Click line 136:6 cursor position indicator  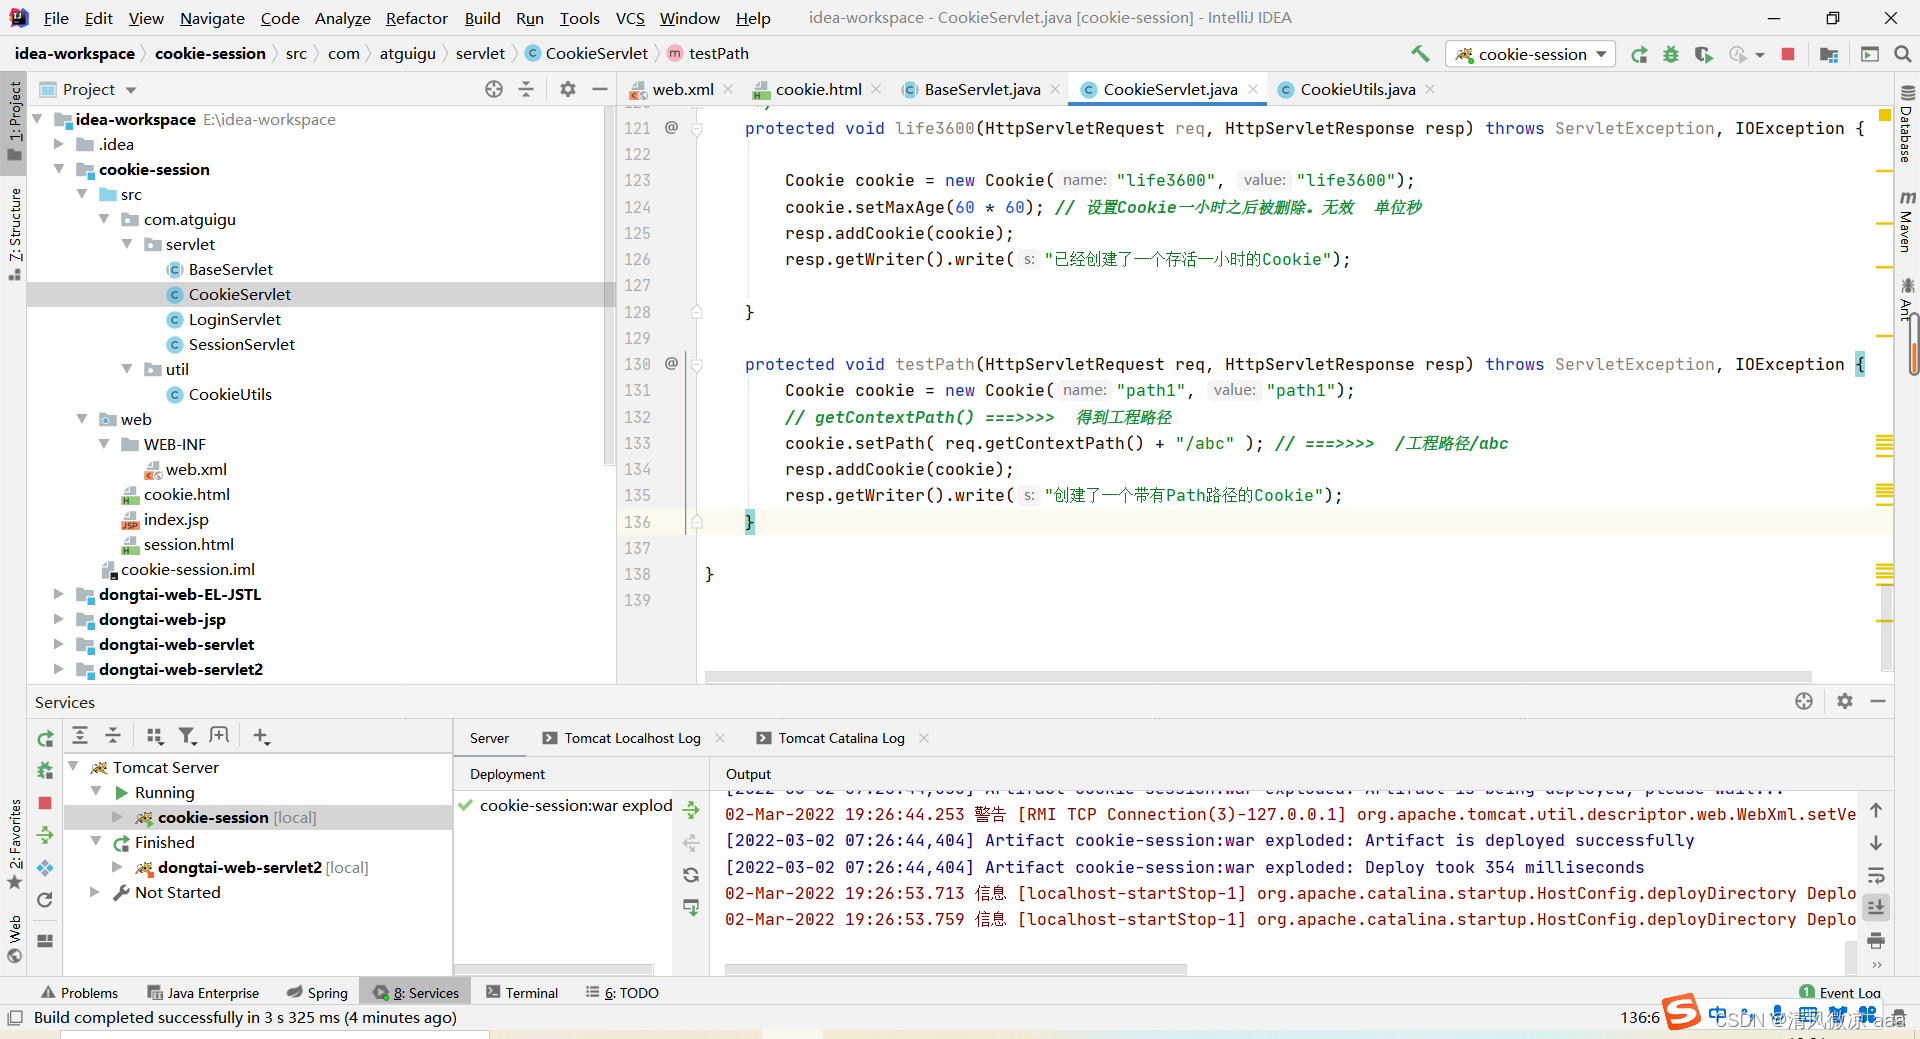[x=1640, y=1017]
